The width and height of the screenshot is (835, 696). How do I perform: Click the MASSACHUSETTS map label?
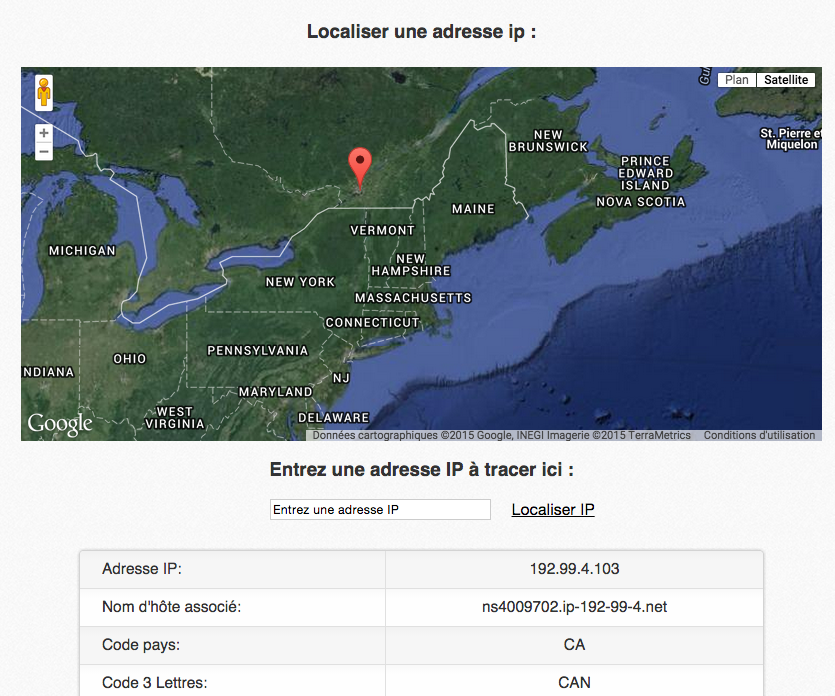413,297
